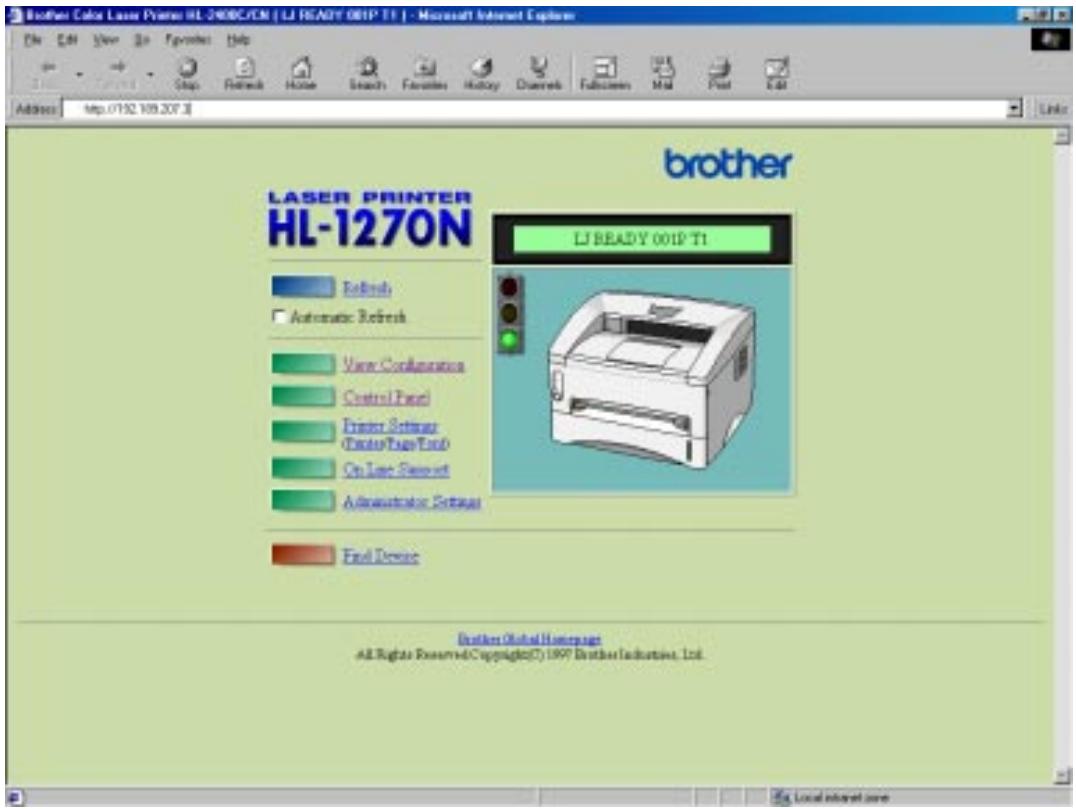This screenshot has height=809, width=1076.
Task: Click green button beside Printer Settings
Action: [x=303, y=432]
